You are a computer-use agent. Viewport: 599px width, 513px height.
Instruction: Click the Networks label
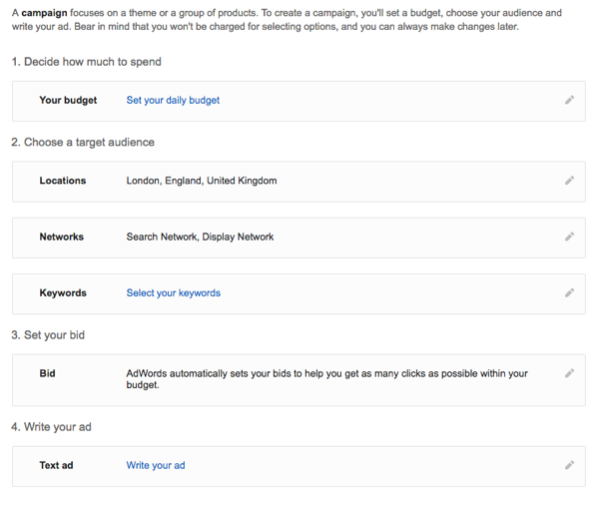coord(62,237)
